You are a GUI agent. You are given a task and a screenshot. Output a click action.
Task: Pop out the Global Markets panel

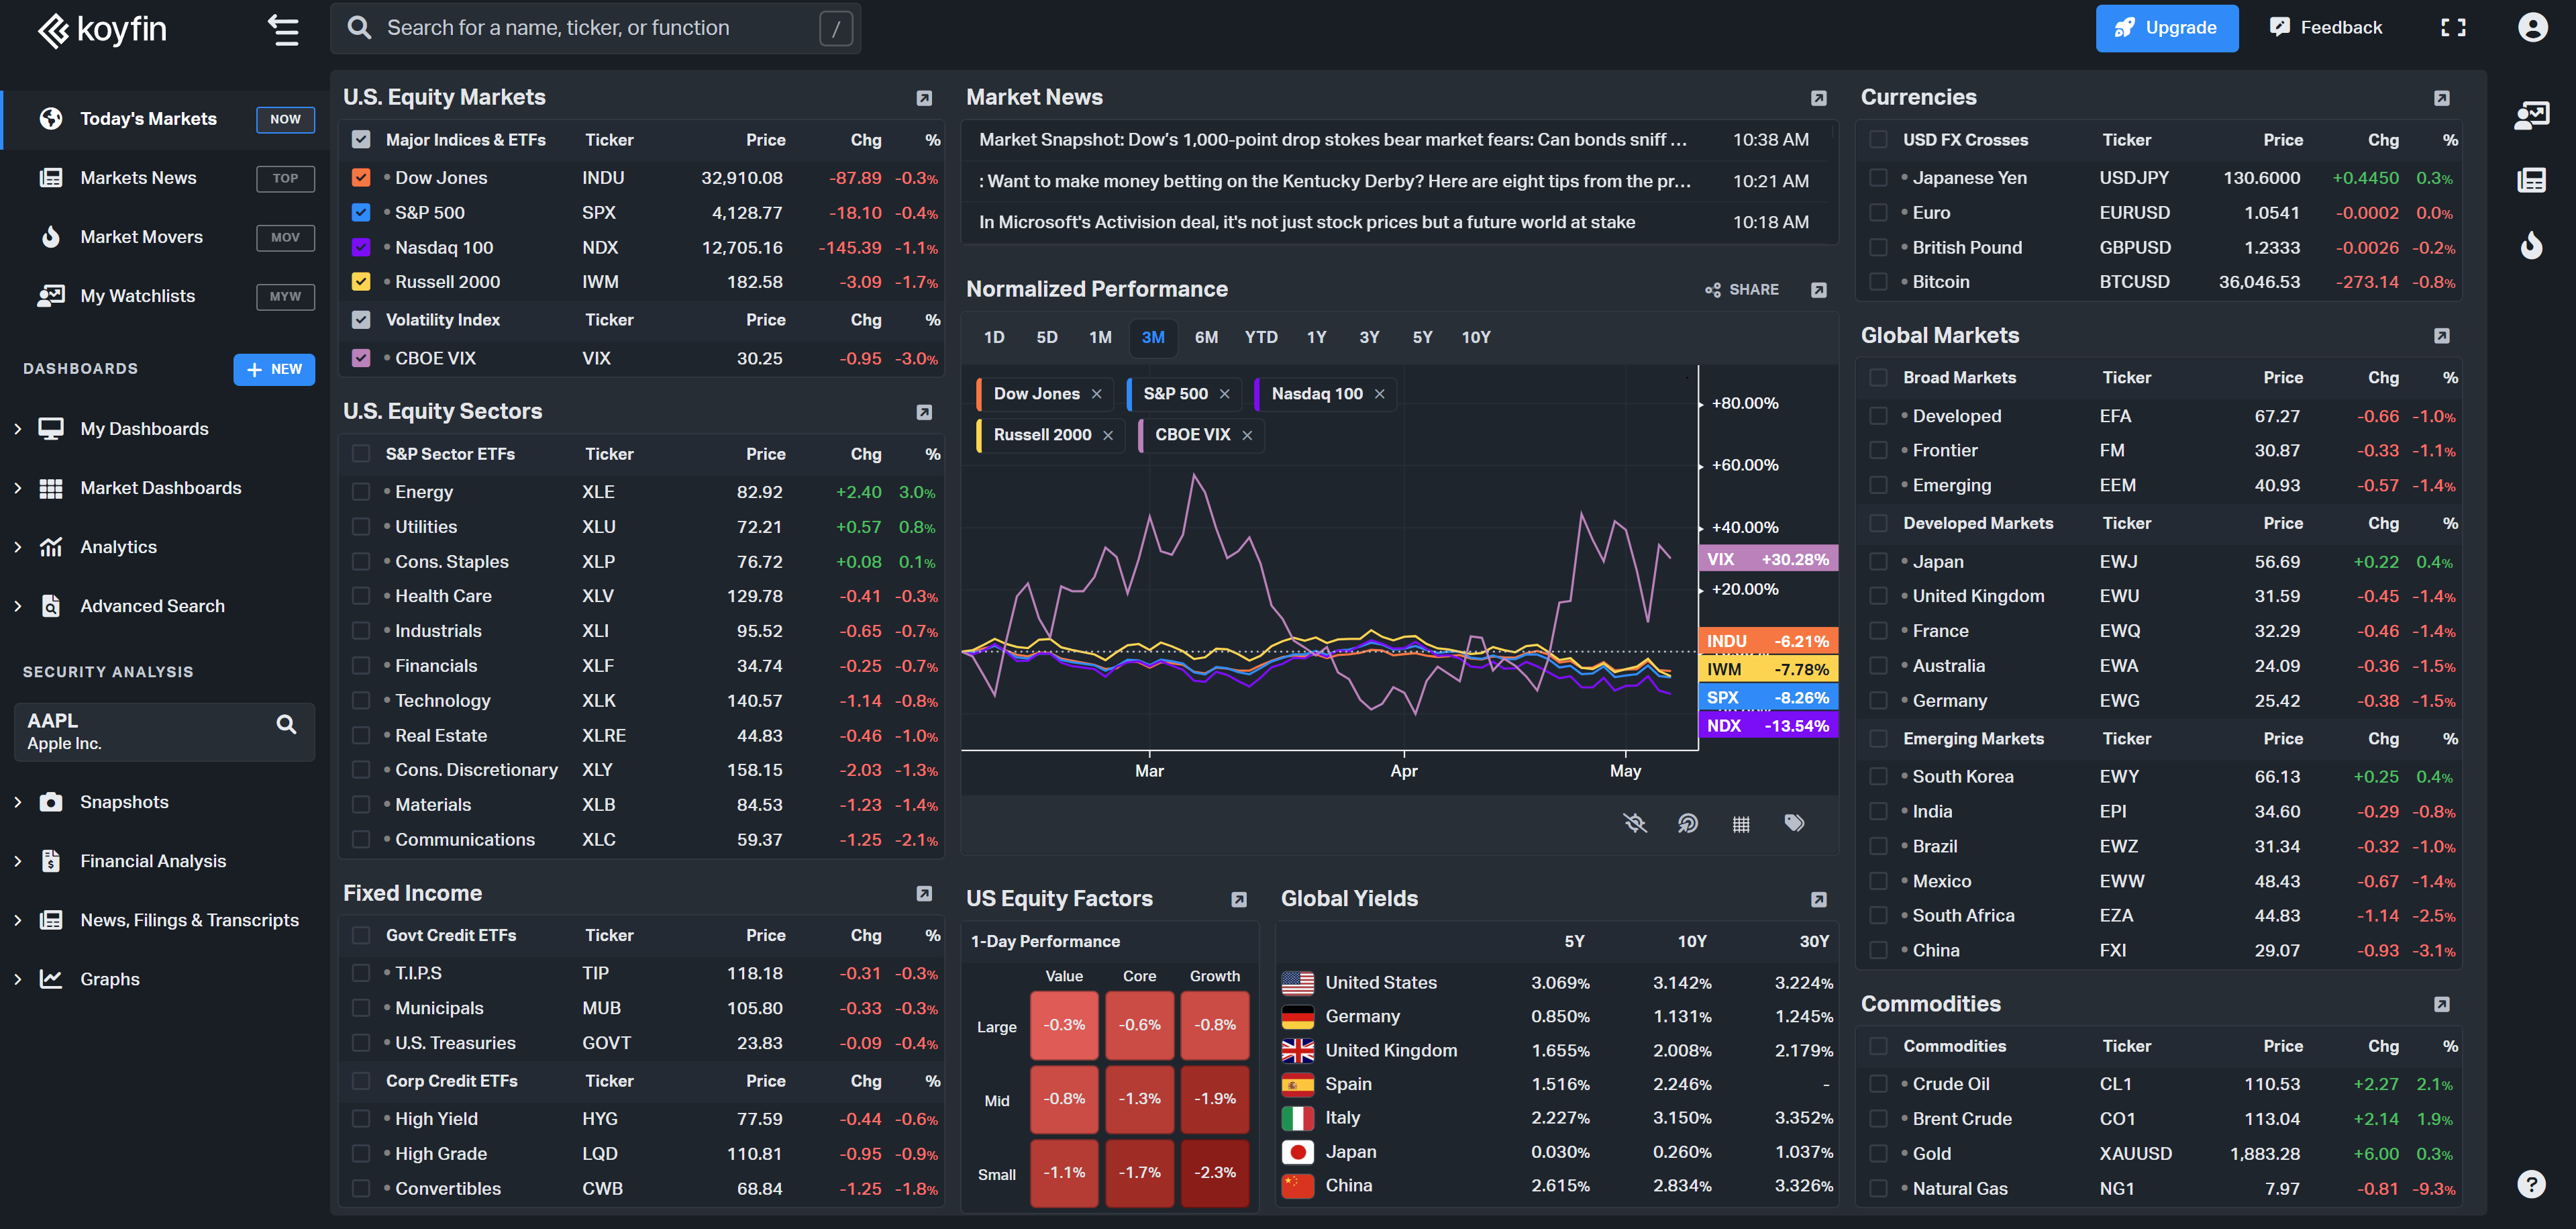[2441, 336]
